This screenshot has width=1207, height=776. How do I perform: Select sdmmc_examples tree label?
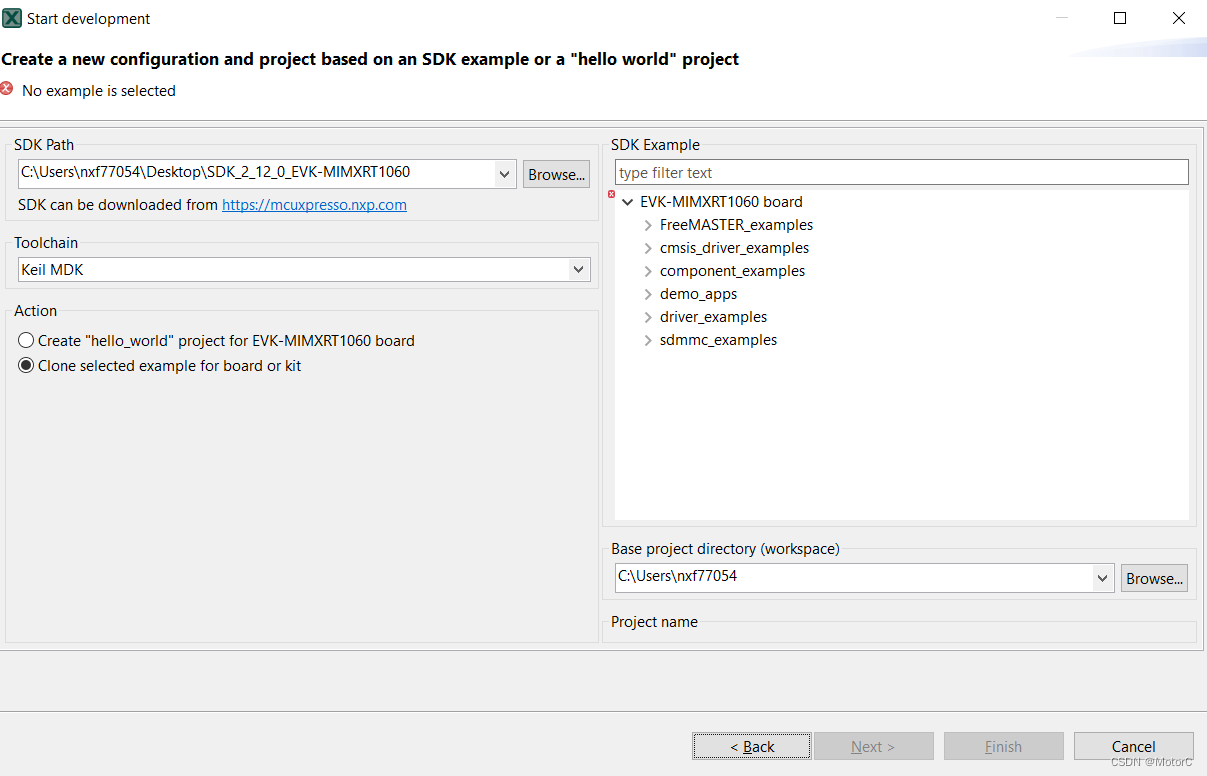click(x=718, y=340)
